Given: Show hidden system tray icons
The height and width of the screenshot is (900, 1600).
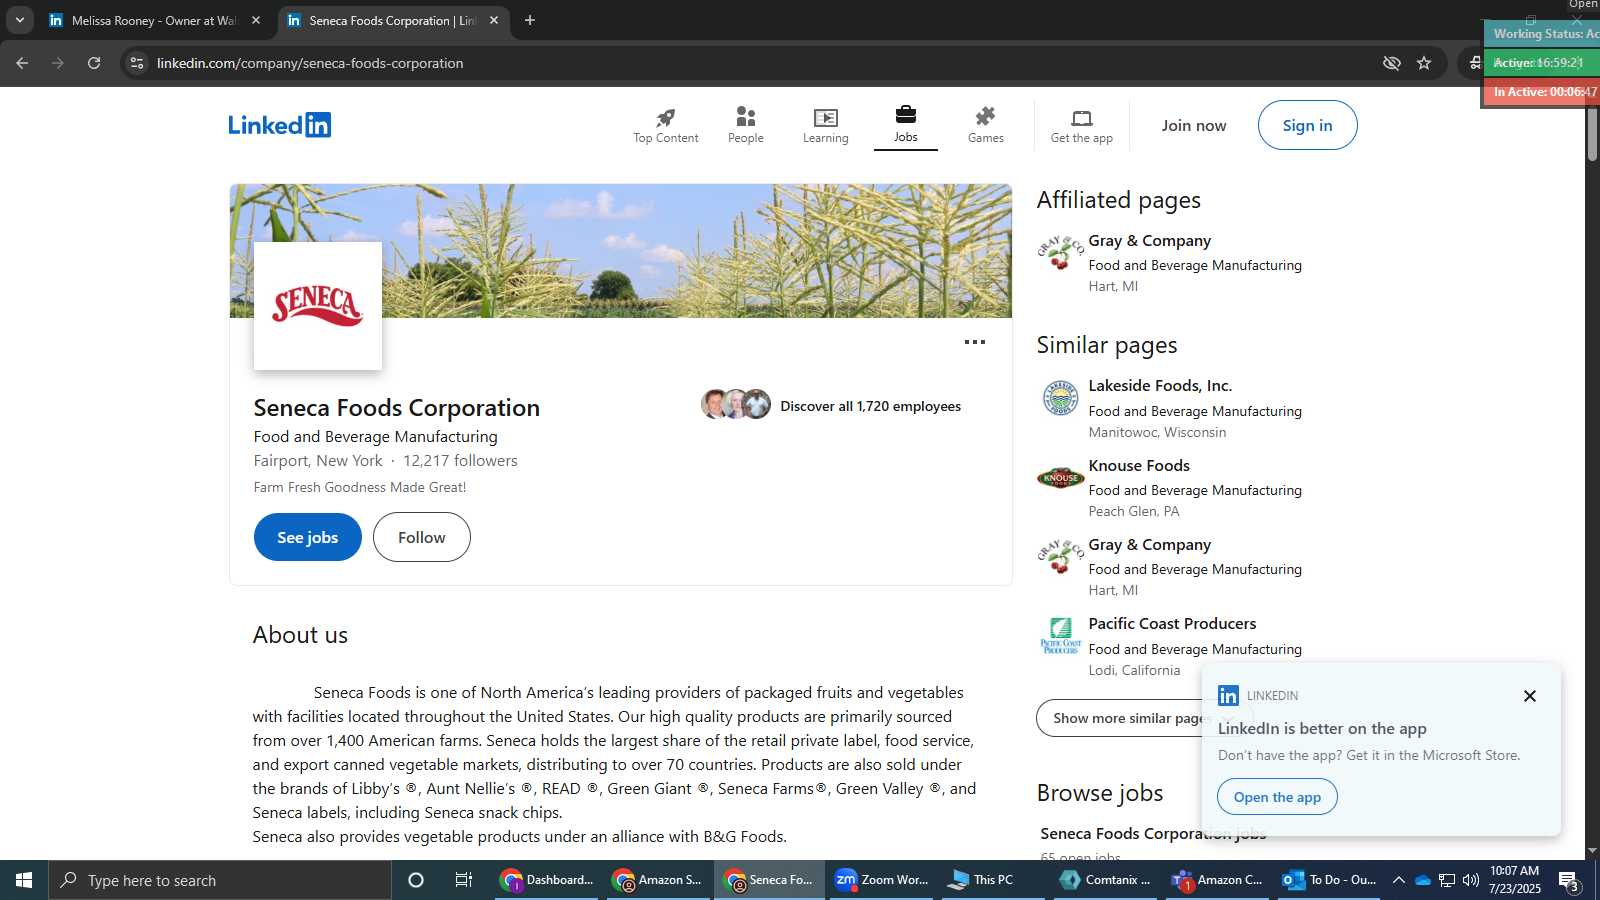Looking at the screenshot, I should pos(1399,880).
